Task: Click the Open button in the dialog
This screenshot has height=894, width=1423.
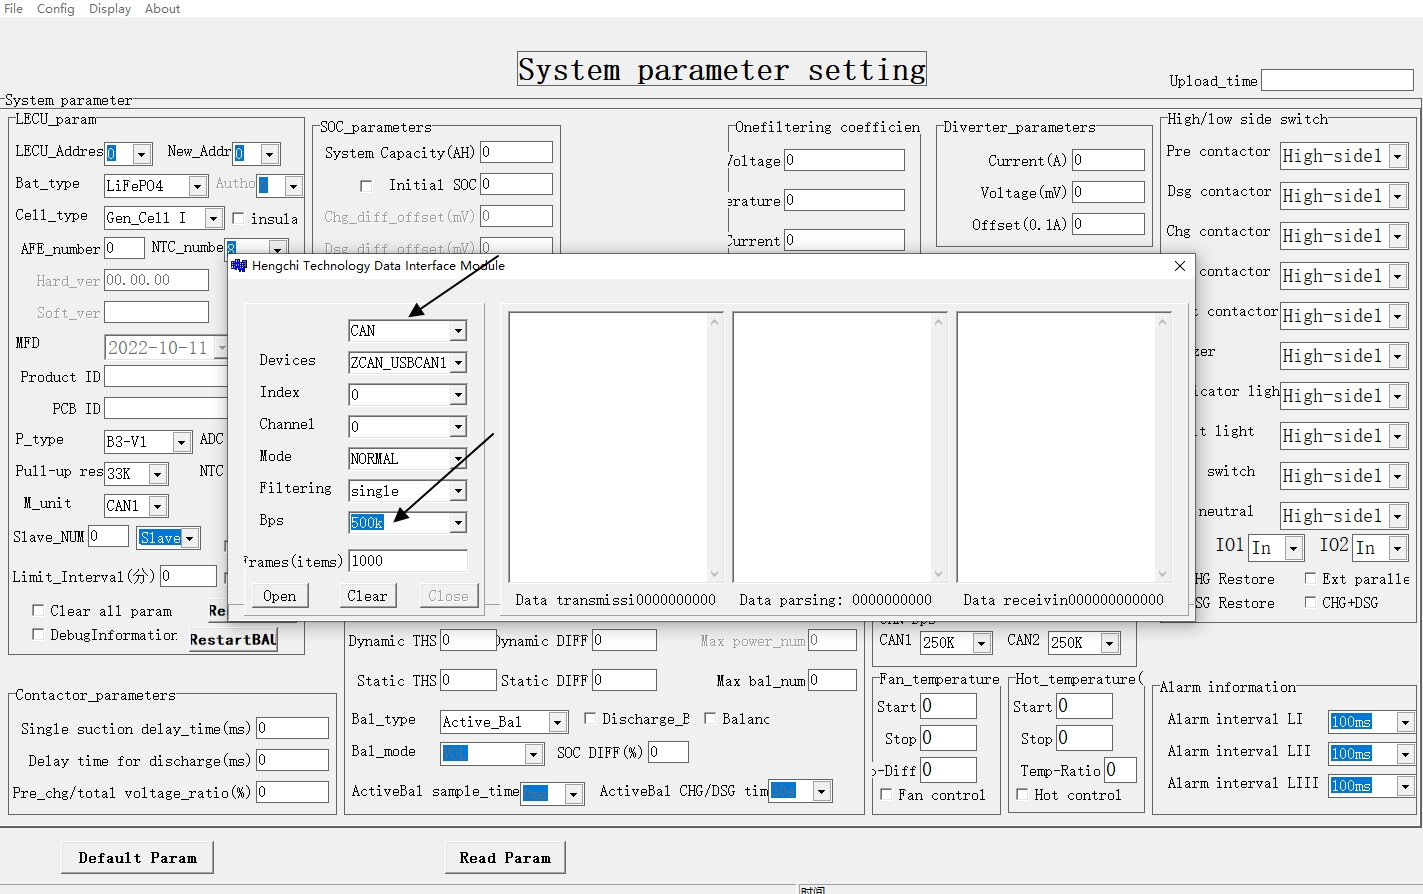Action: point(279,596)
